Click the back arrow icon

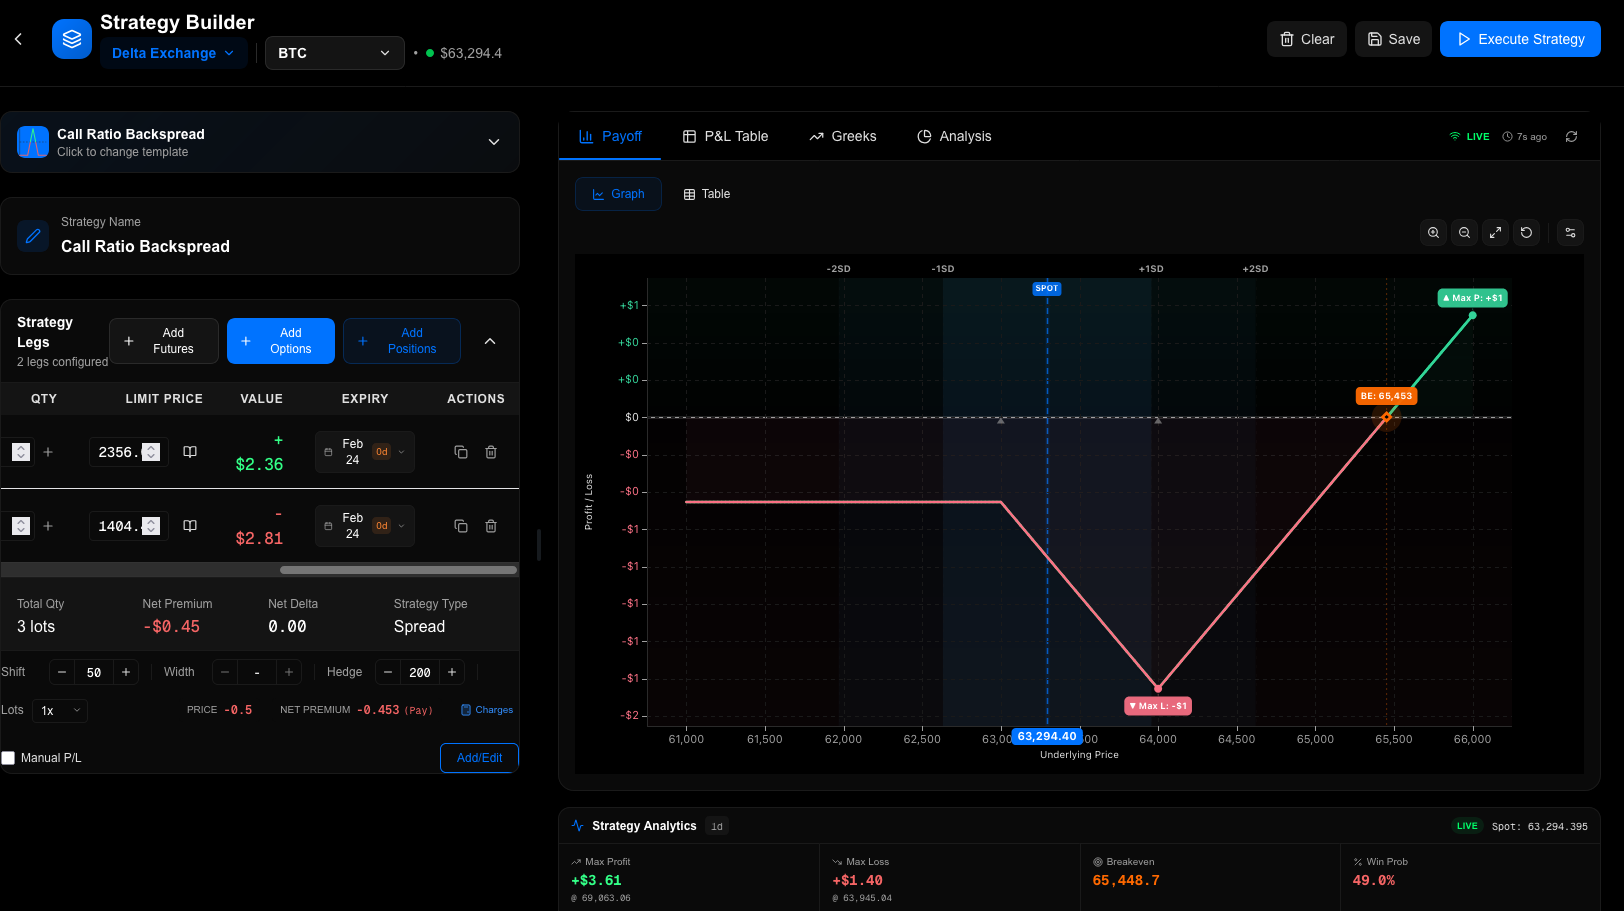click(18, 39)
